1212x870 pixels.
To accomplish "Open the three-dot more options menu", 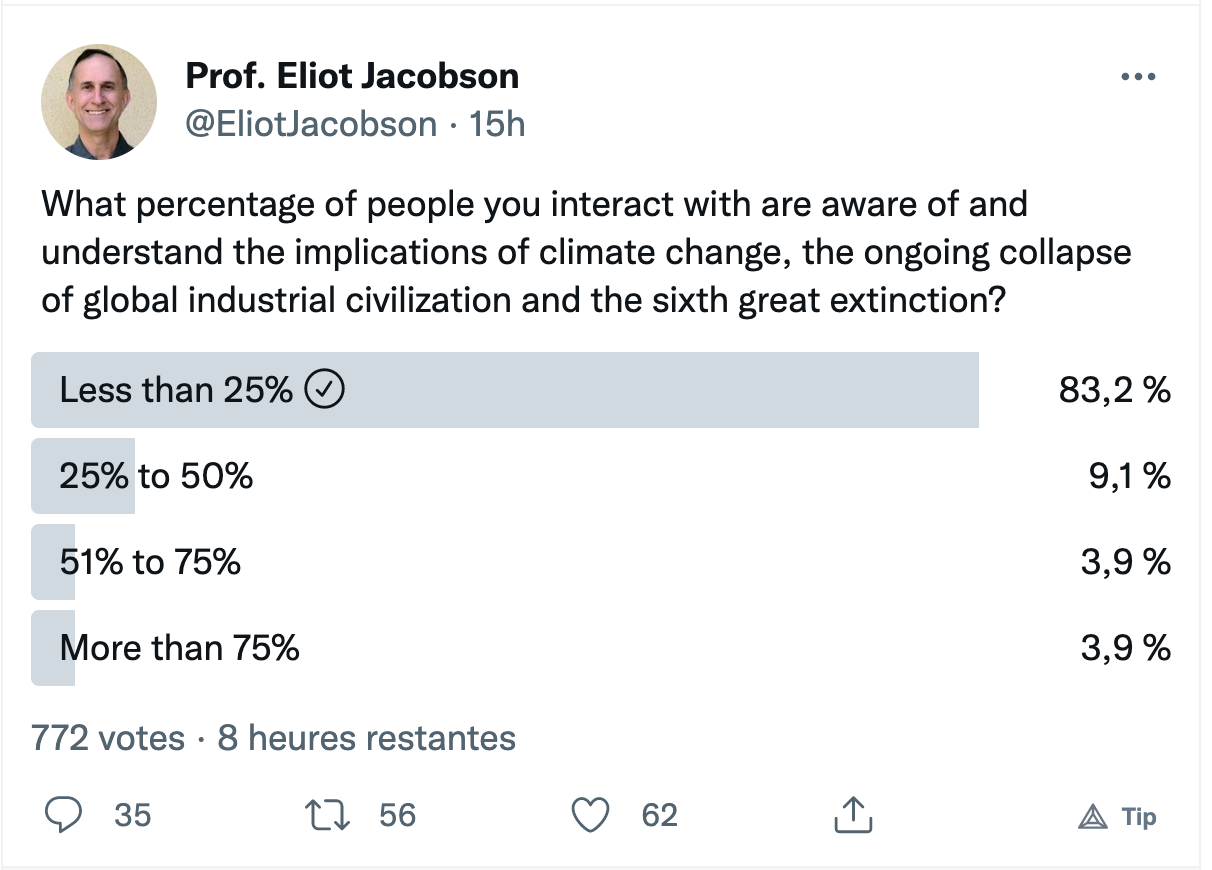I will 1138,77.
